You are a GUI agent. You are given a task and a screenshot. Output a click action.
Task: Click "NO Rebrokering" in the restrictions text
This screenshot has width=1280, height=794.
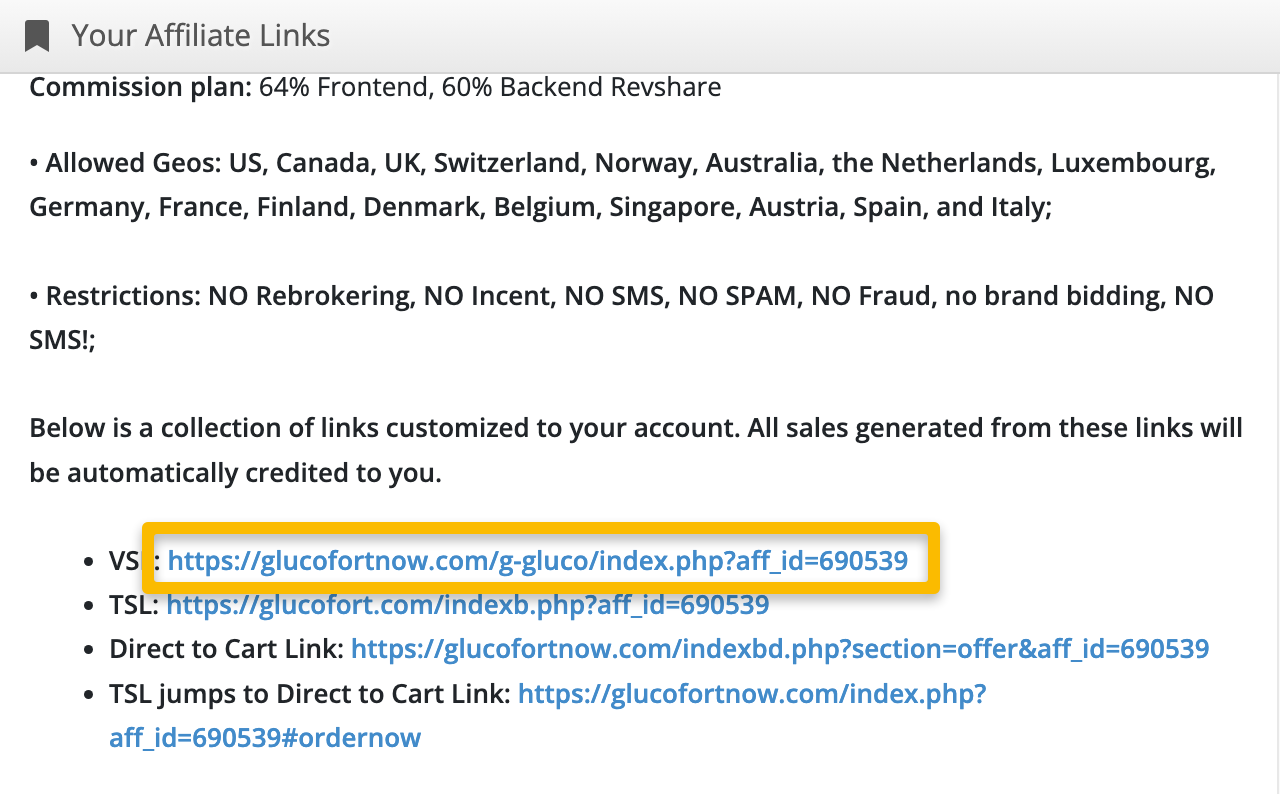point(311,297)
